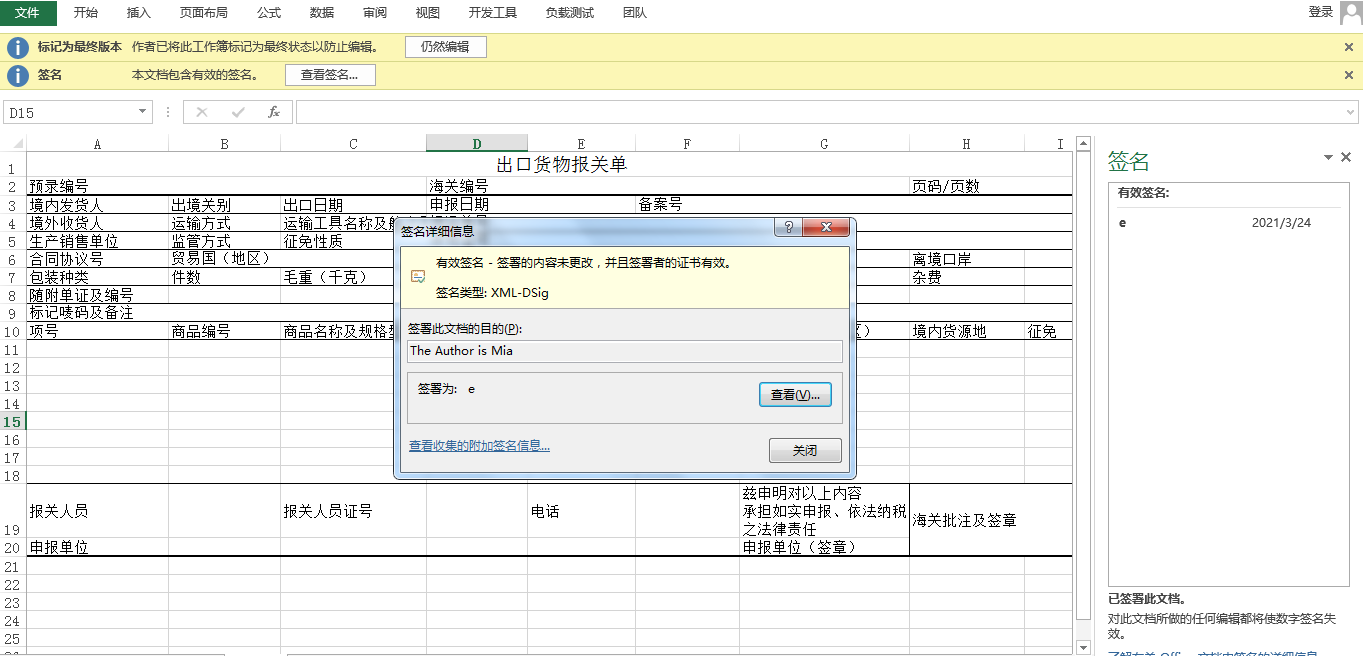Close the 签名 task pane with its X icon
This screenshot has height=656, width=1363.
(x=1346, y=157)
